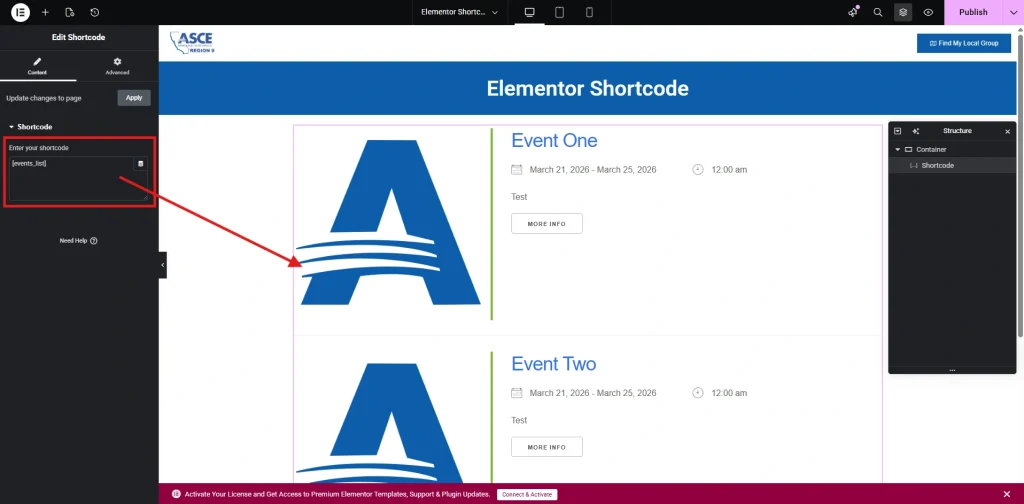Click the Event One logo image
1024x504 pixels.
click(390, 223)
